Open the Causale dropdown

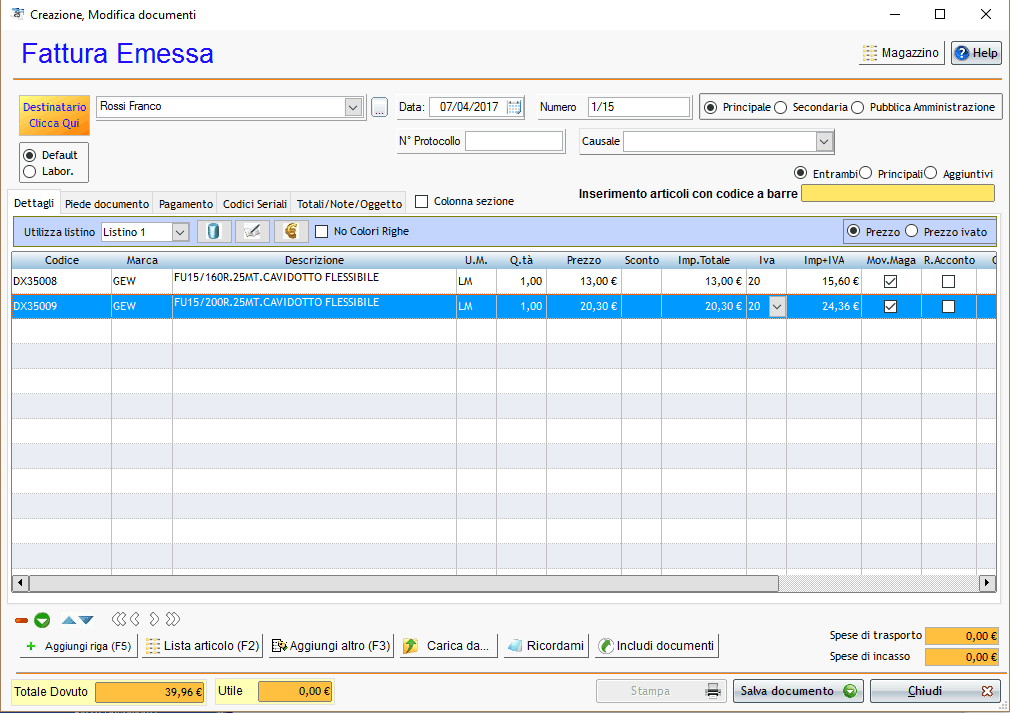(x=824, y=142)
